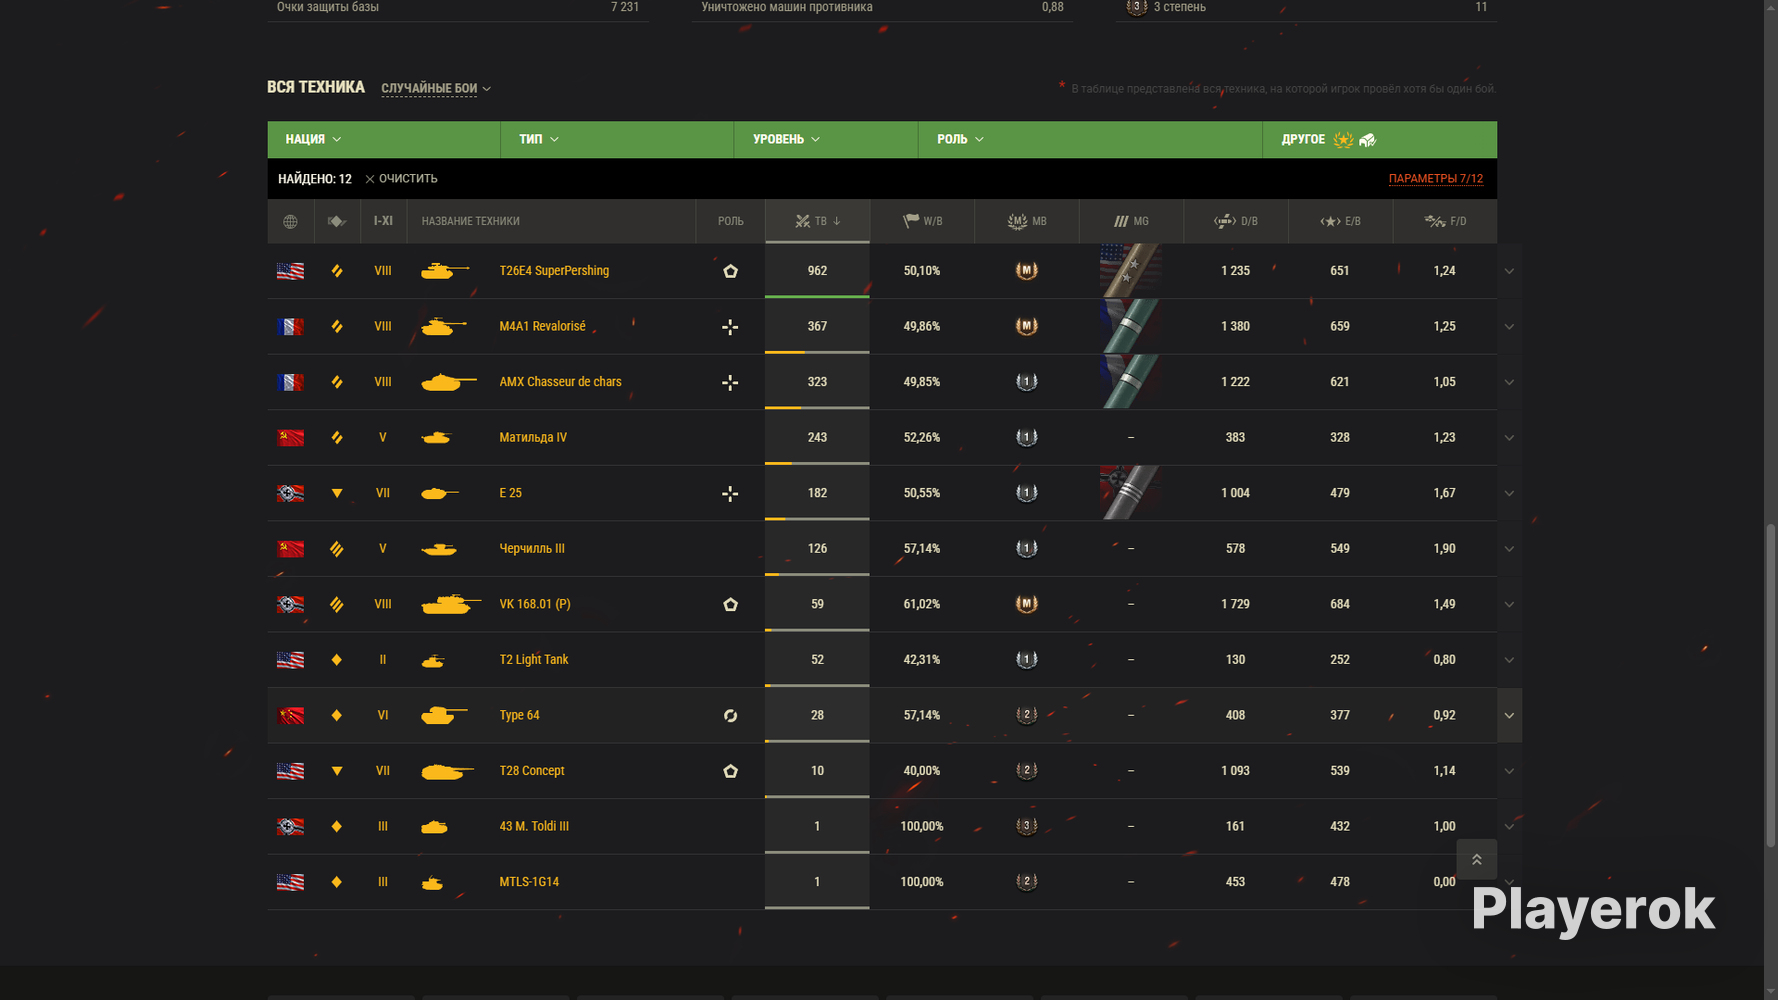The image size is (1778, 1000).
Task: Sort by the MB mastery badge header
Action: [1027, 221]
